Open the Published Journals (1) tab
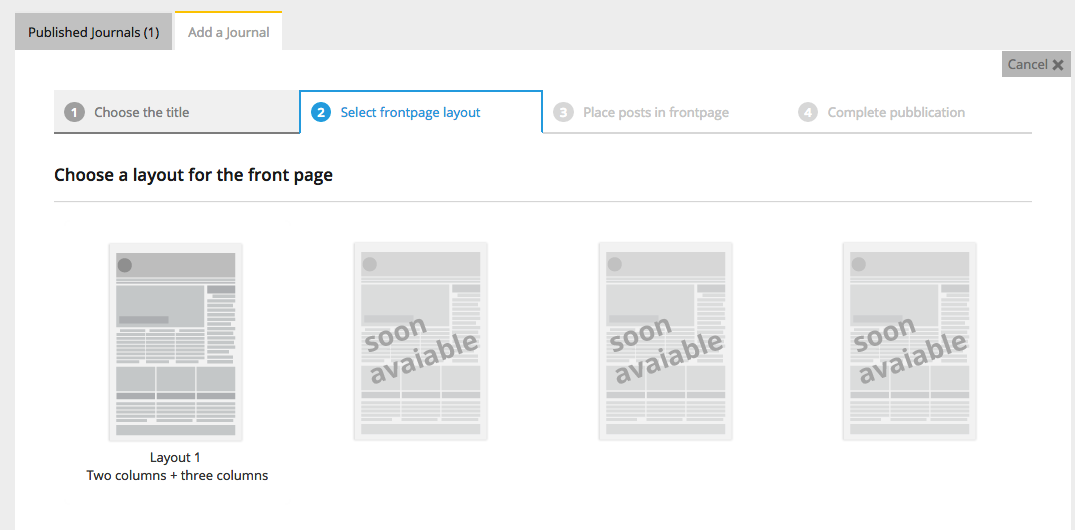 coord(93,32)
